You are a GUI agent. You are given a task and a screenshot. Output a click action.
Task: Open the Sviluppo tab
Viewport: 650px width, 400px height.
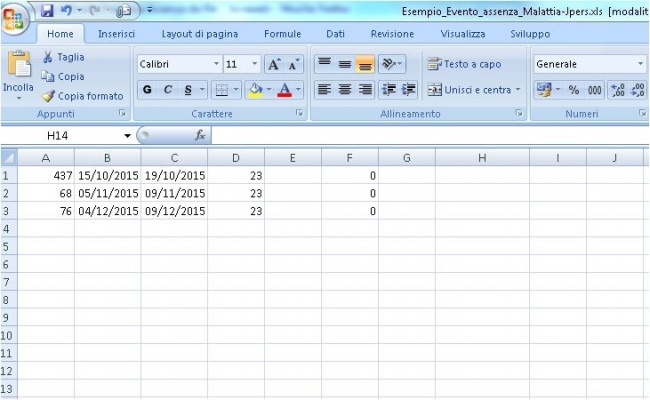pos(530,34)
